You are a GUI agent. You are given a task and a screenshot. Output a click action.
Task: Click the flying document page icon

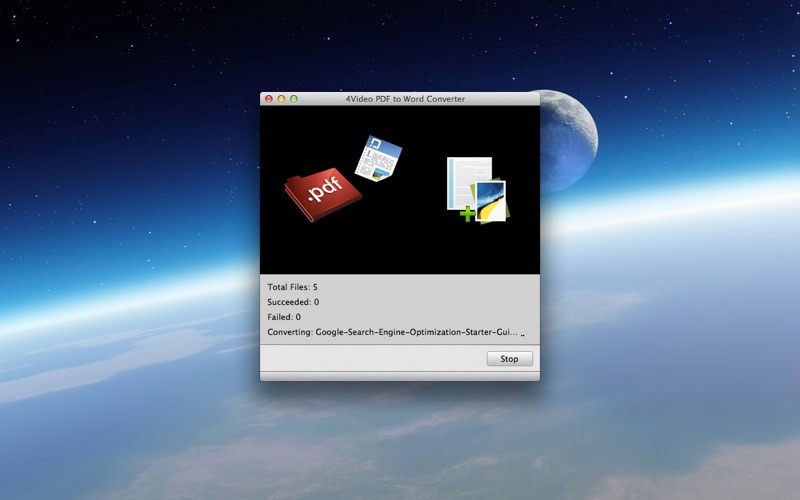[x=378, y=158]
